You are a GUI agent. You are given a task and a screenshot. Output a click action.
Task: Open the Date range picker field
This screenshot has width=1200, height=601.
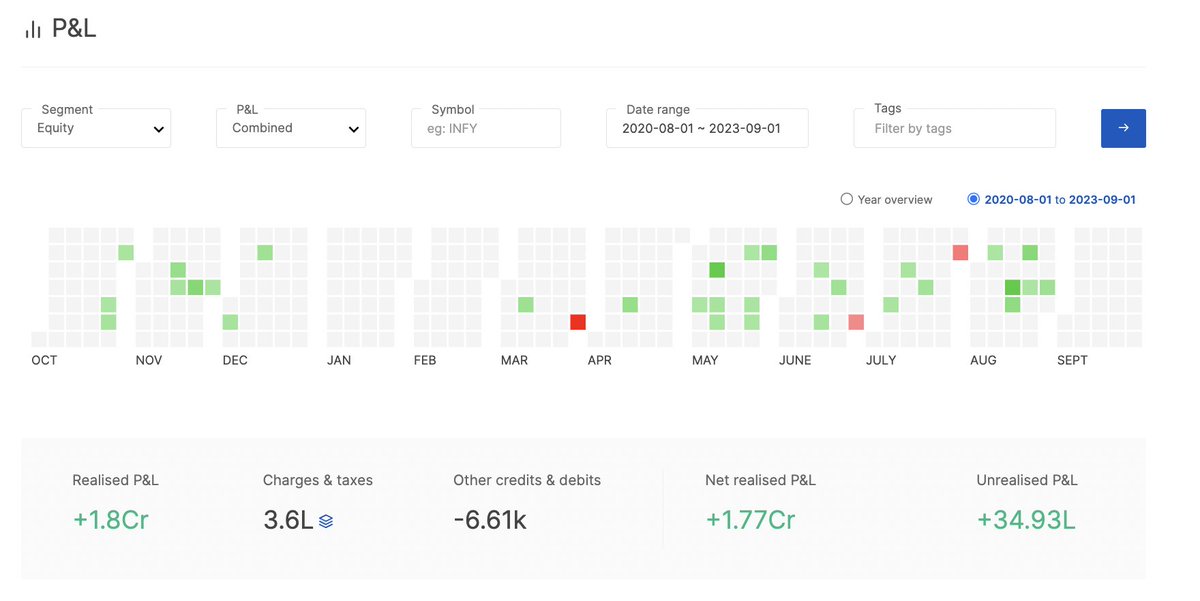707,128
